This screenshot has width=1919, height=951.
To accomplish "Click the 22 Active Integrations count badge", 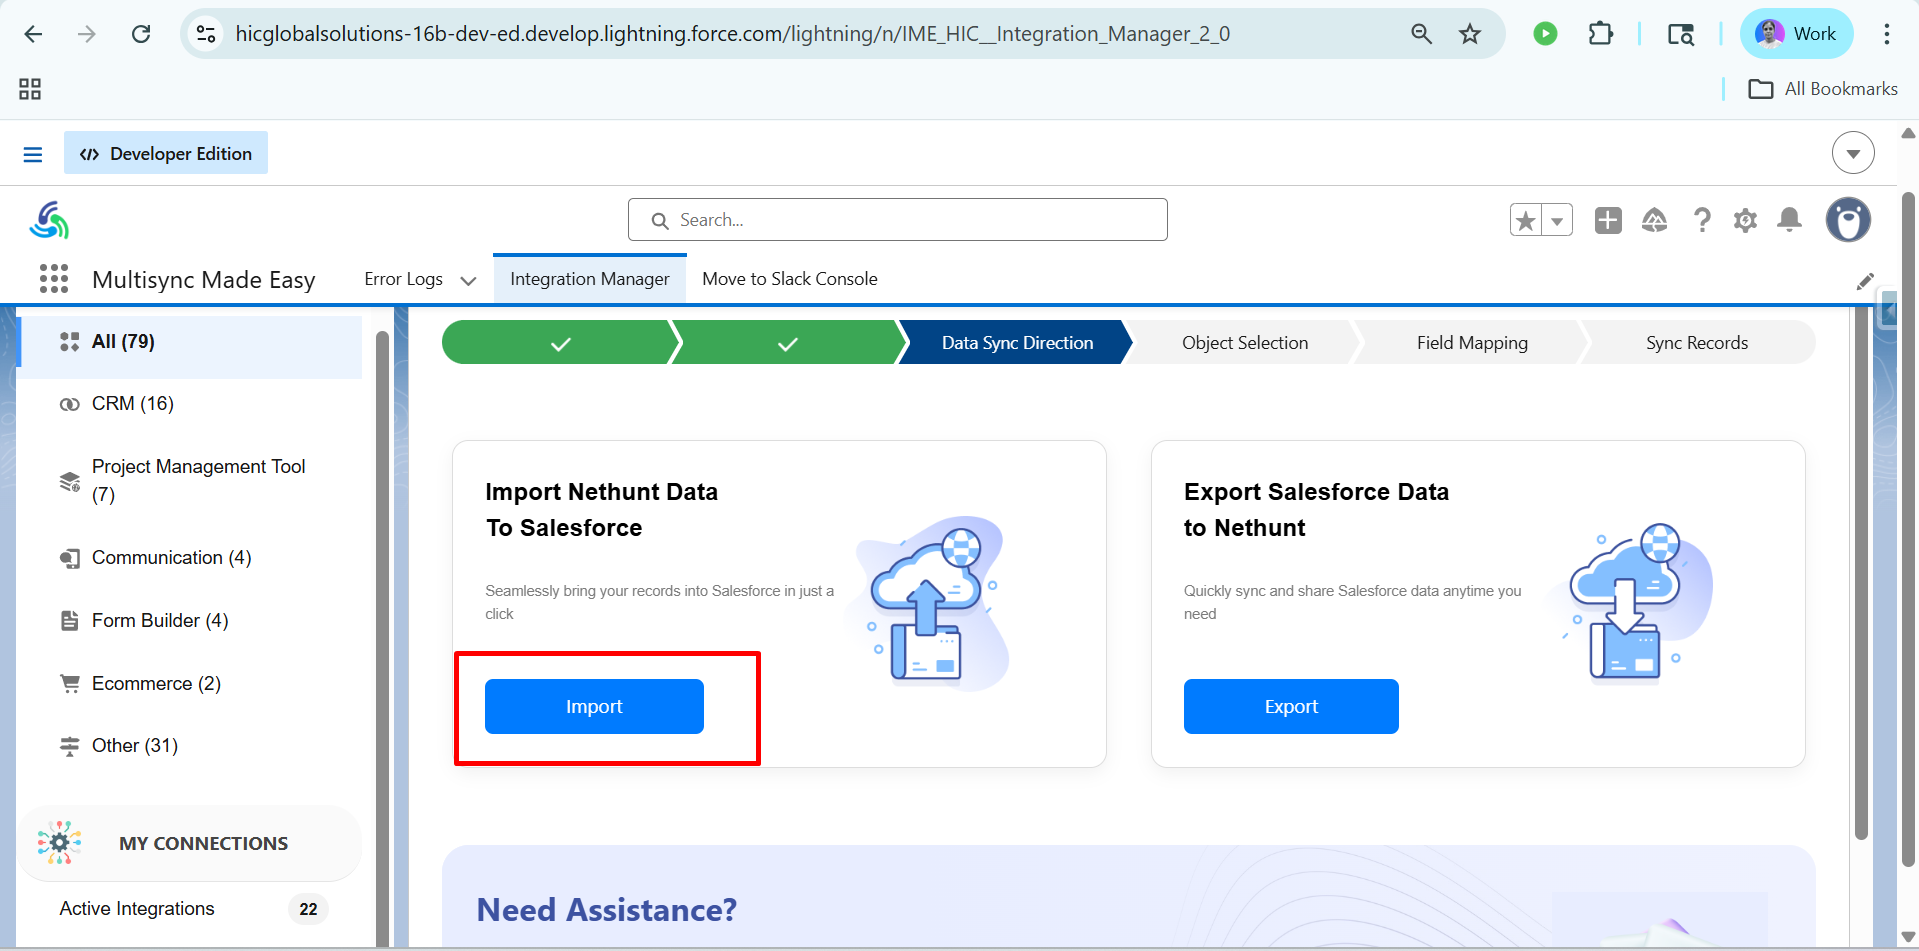I will pyautogui.click(x=308, y=909).
